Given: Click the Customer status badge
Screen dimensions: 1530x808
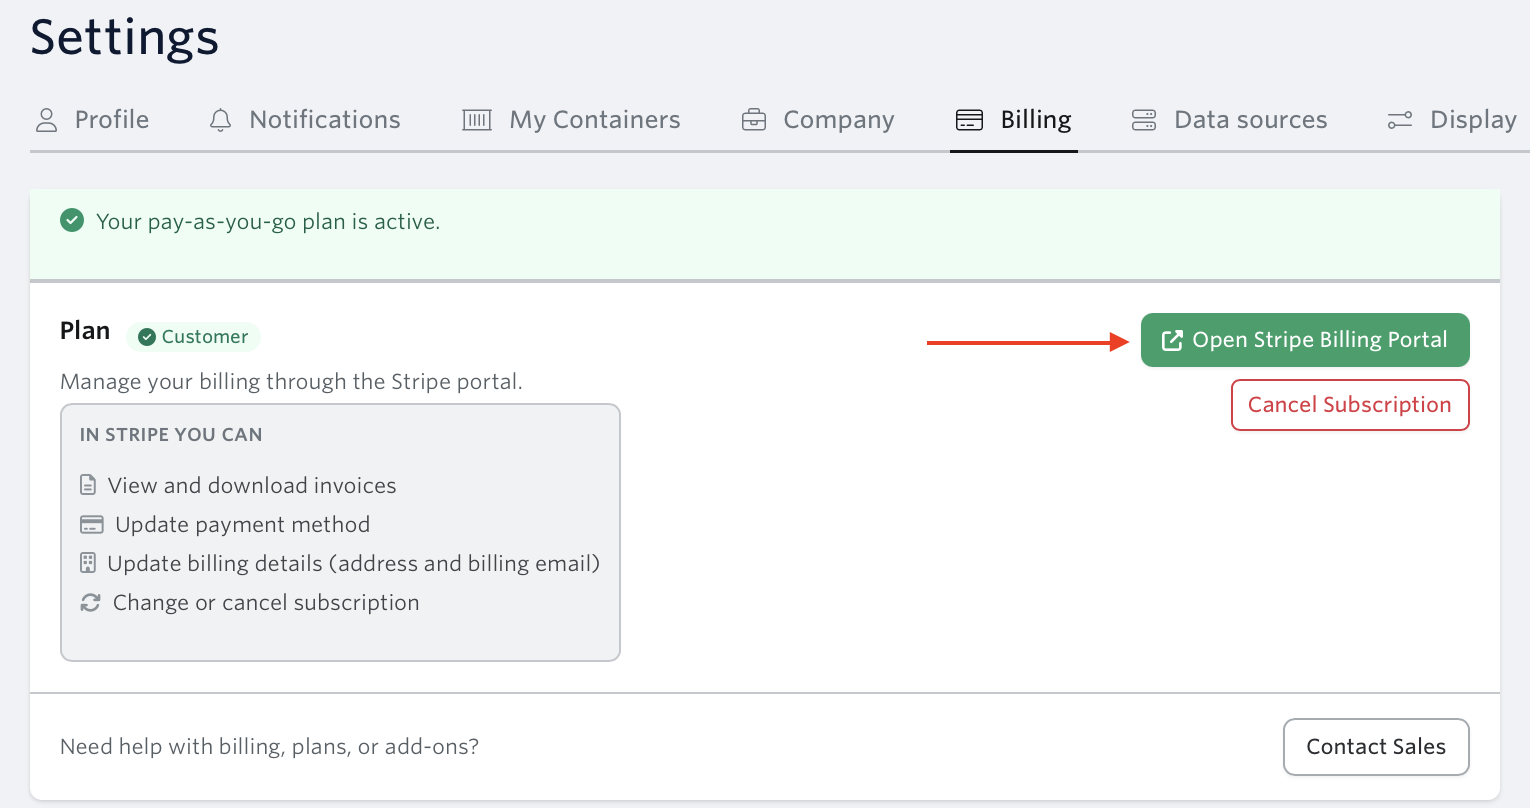Looking at the screenshot, I should pyautogui.click(x=193, y=337).
